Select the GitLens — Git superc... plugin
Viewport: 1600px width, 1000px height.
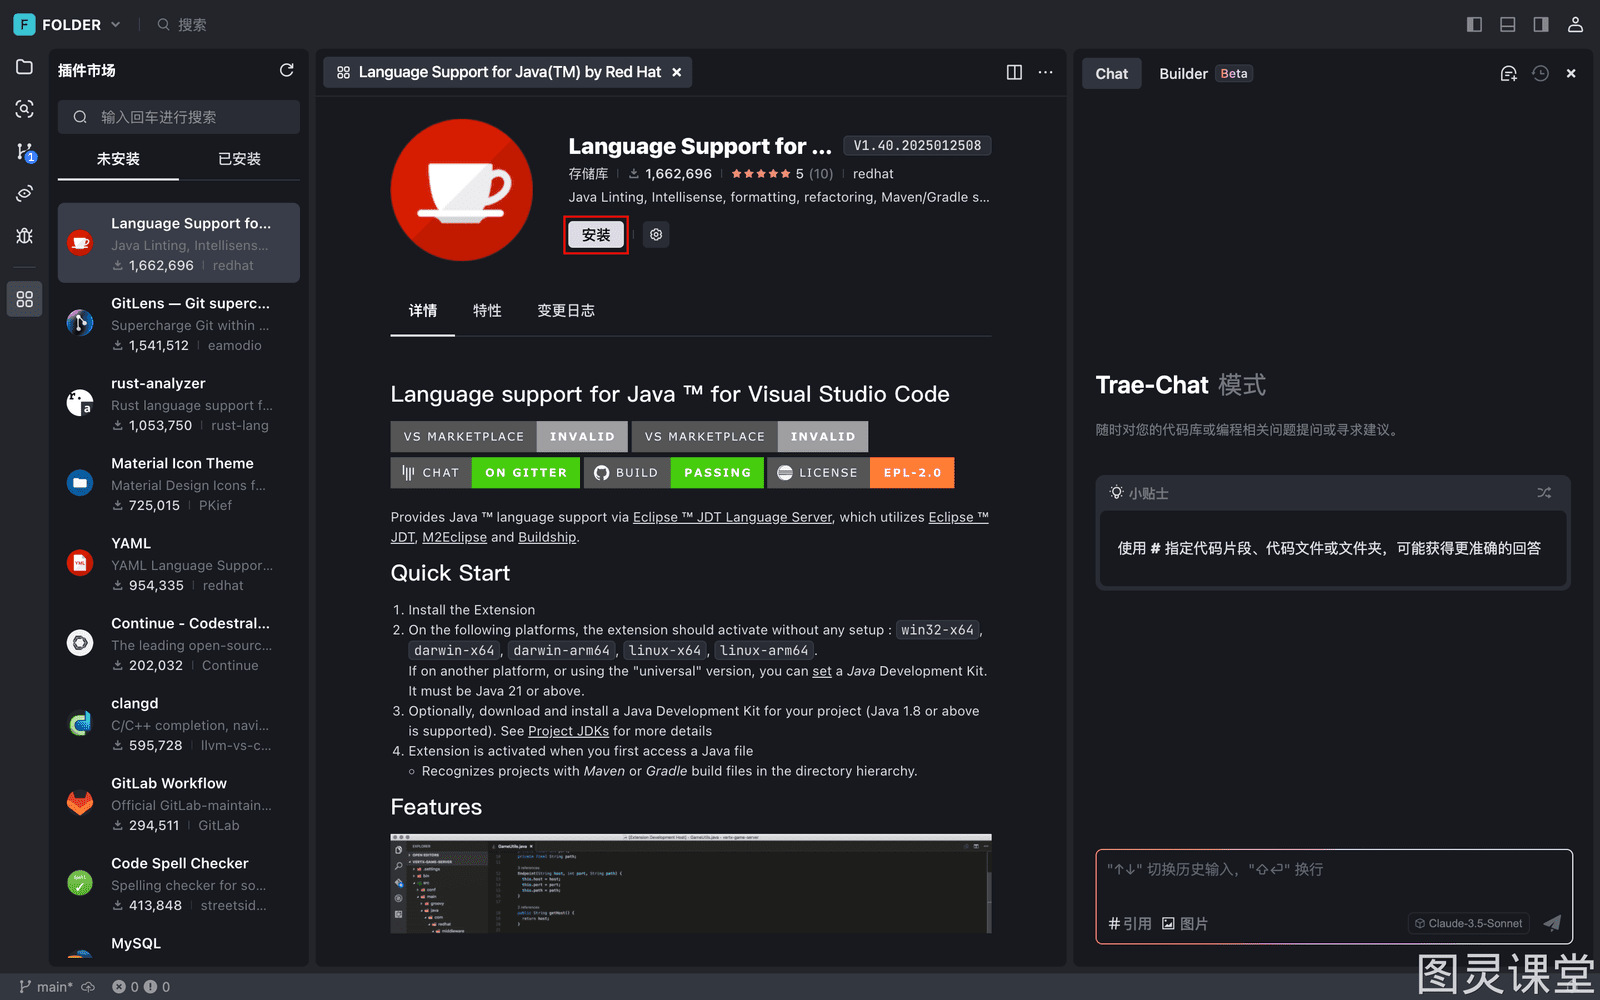[179, 323]
